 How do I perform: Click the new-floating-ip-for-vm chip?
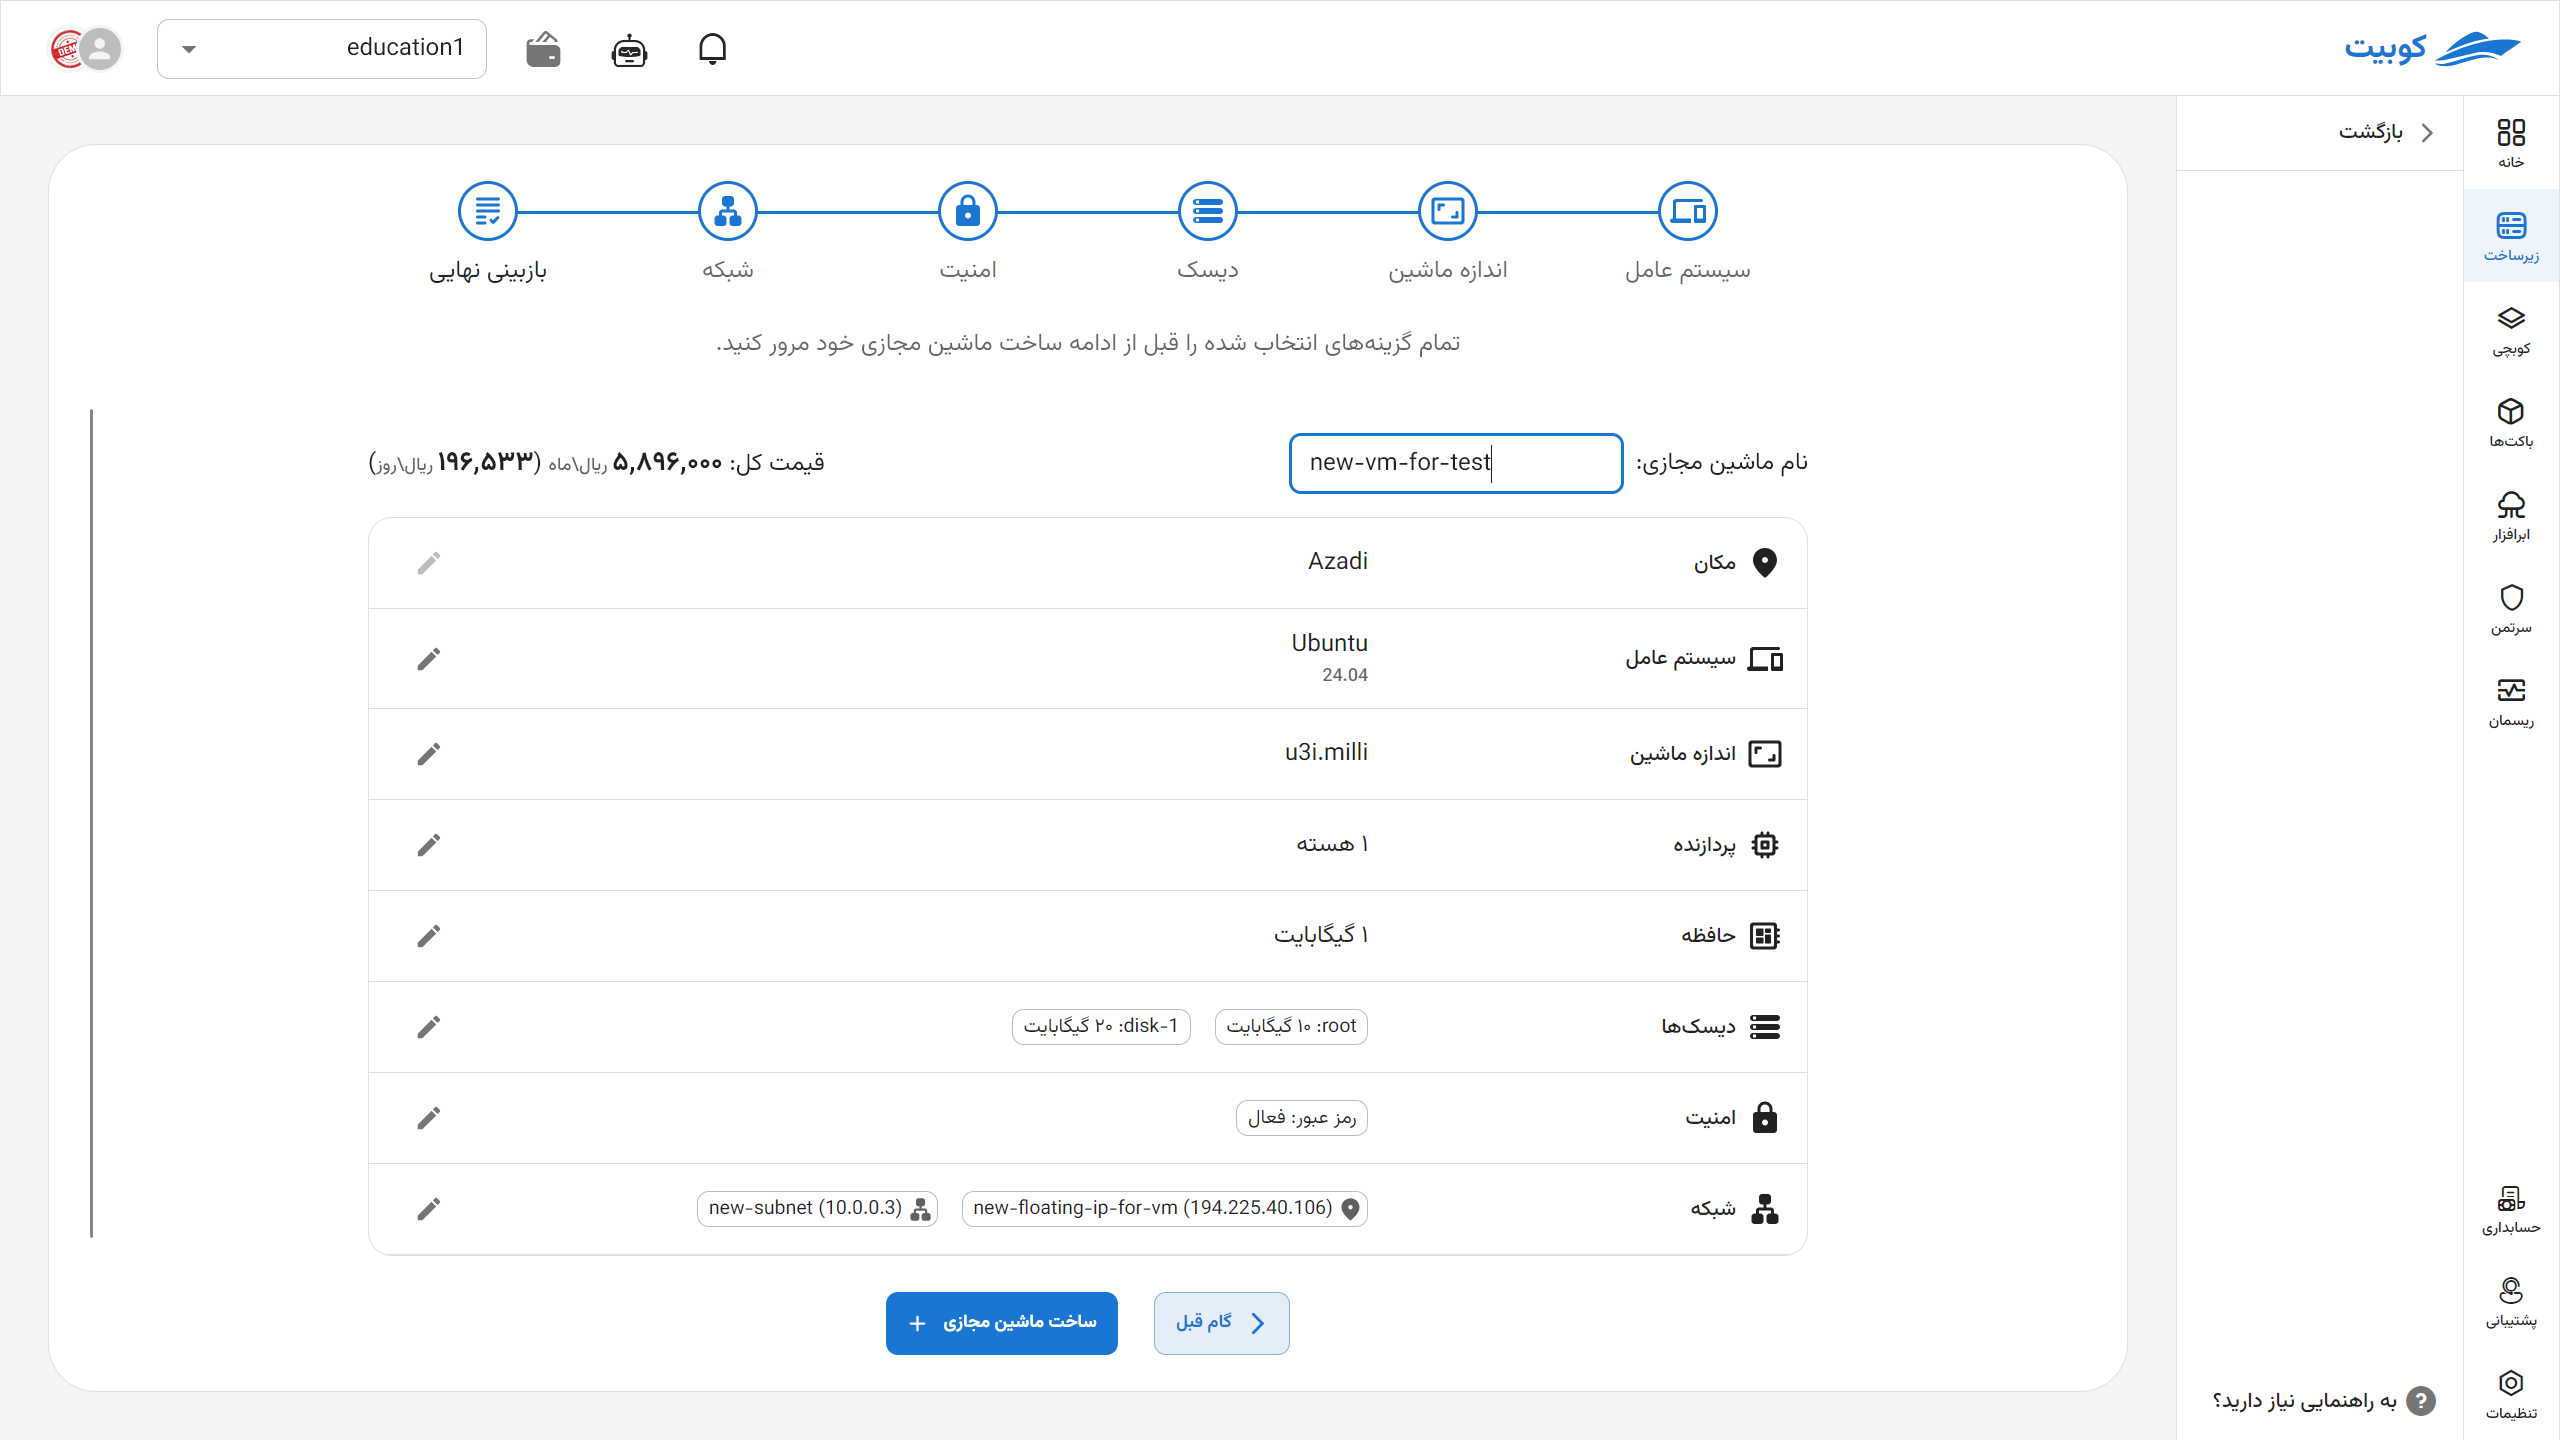1165,1209
